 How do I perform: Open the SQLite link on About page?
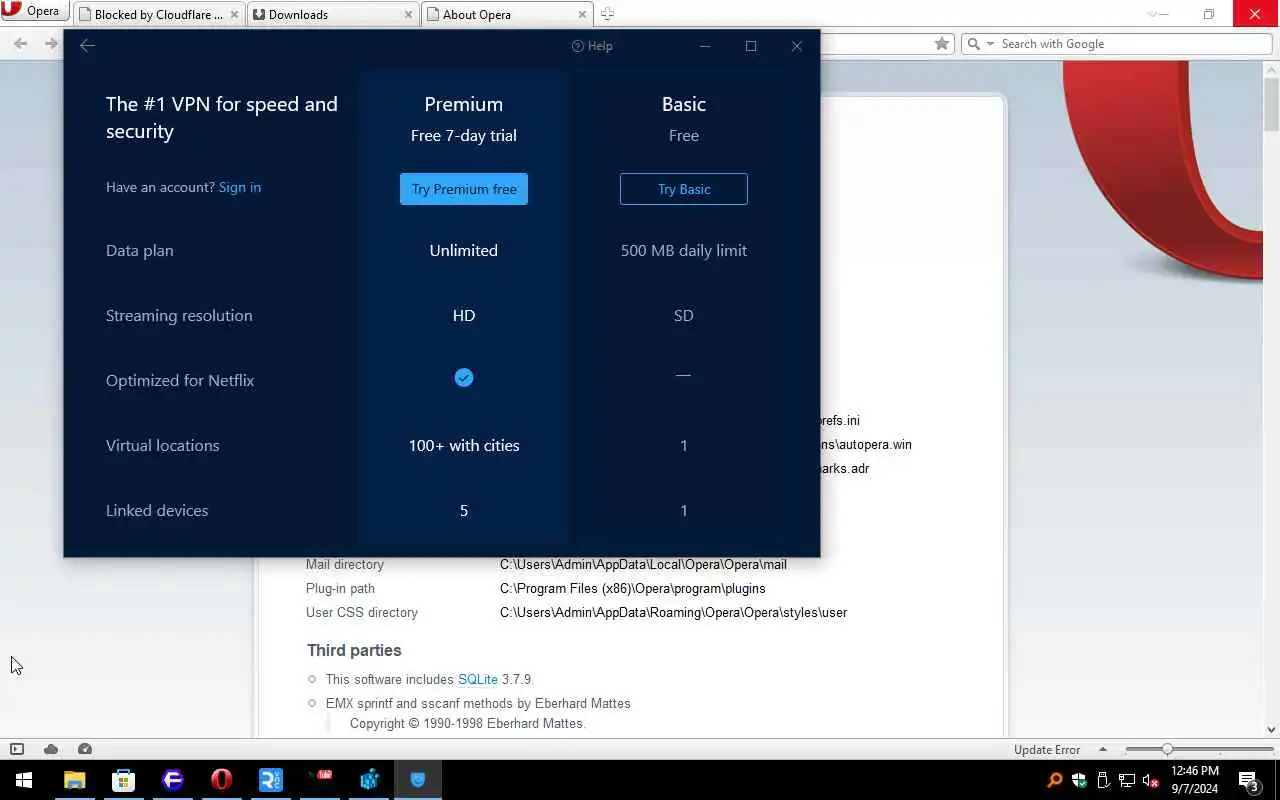coord(478,679)
